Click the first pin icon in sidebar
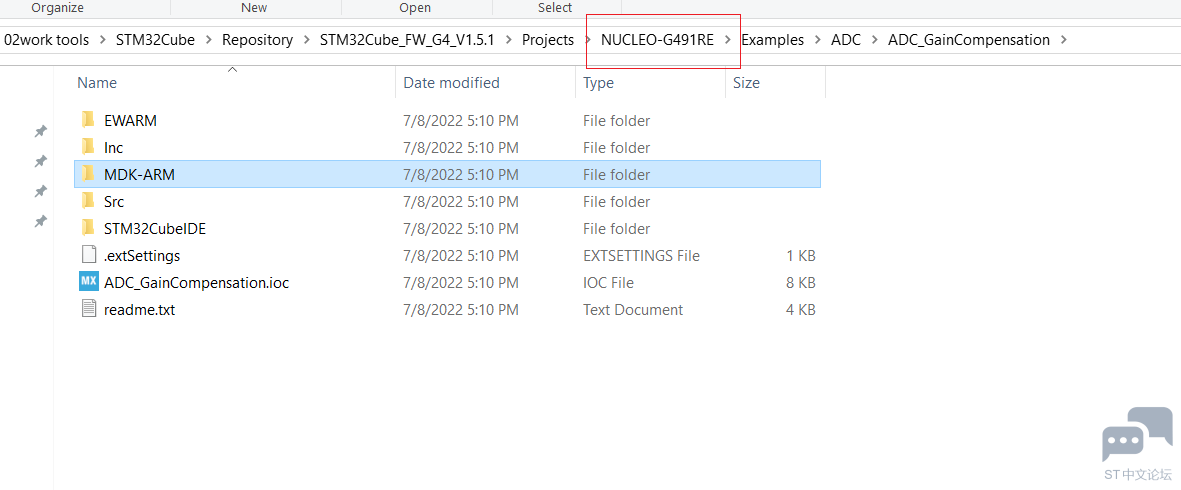Screen dimensions: 1181x490 pyautogui.click(x=41, y=131)
